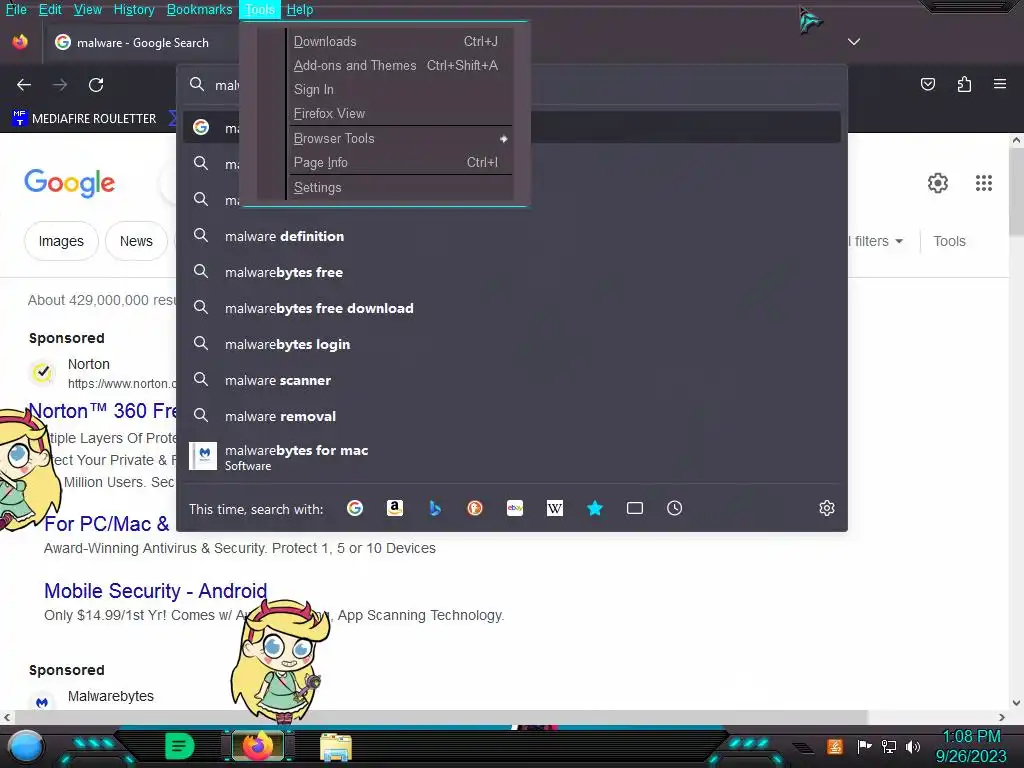This screenshot has height=768, width=1024.
Task: Open the File menu
Action: tap(16, 10)
